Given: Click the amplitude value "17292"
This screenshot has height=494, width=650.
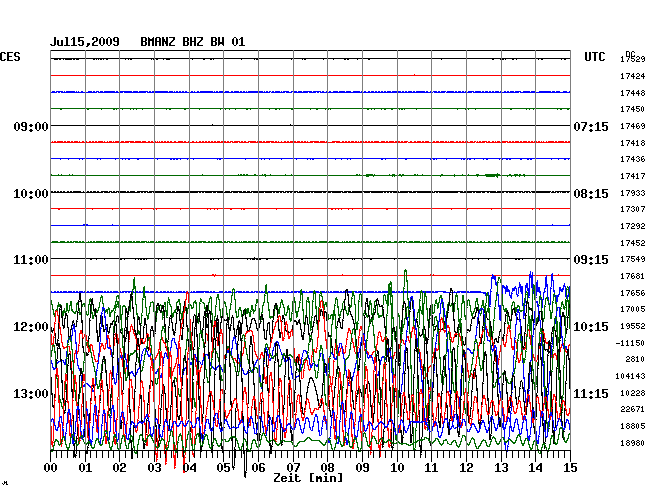Looking at the screenshot, I should pyautogui.click(x=633, y=227).
